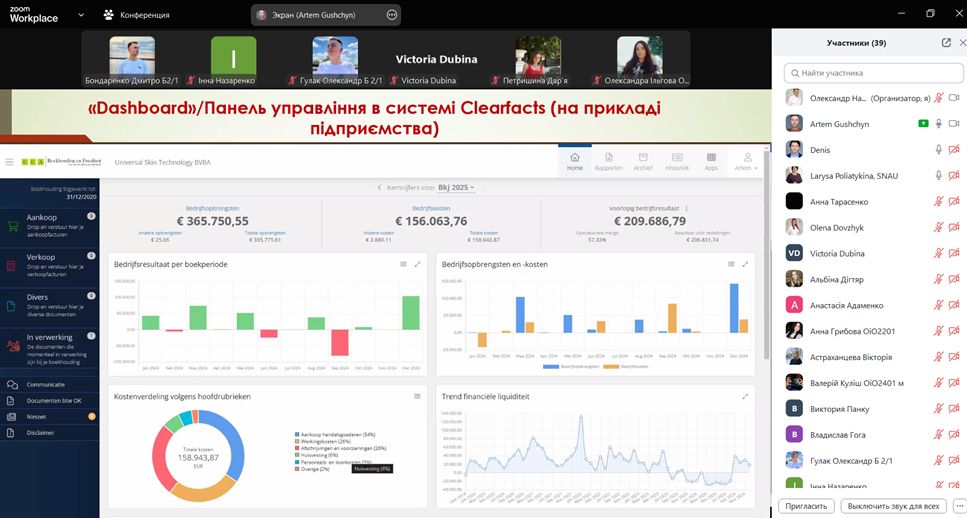
Task: Open screen share options ellipsis for Artem Gushchyn
Action: tap(392, 15)
